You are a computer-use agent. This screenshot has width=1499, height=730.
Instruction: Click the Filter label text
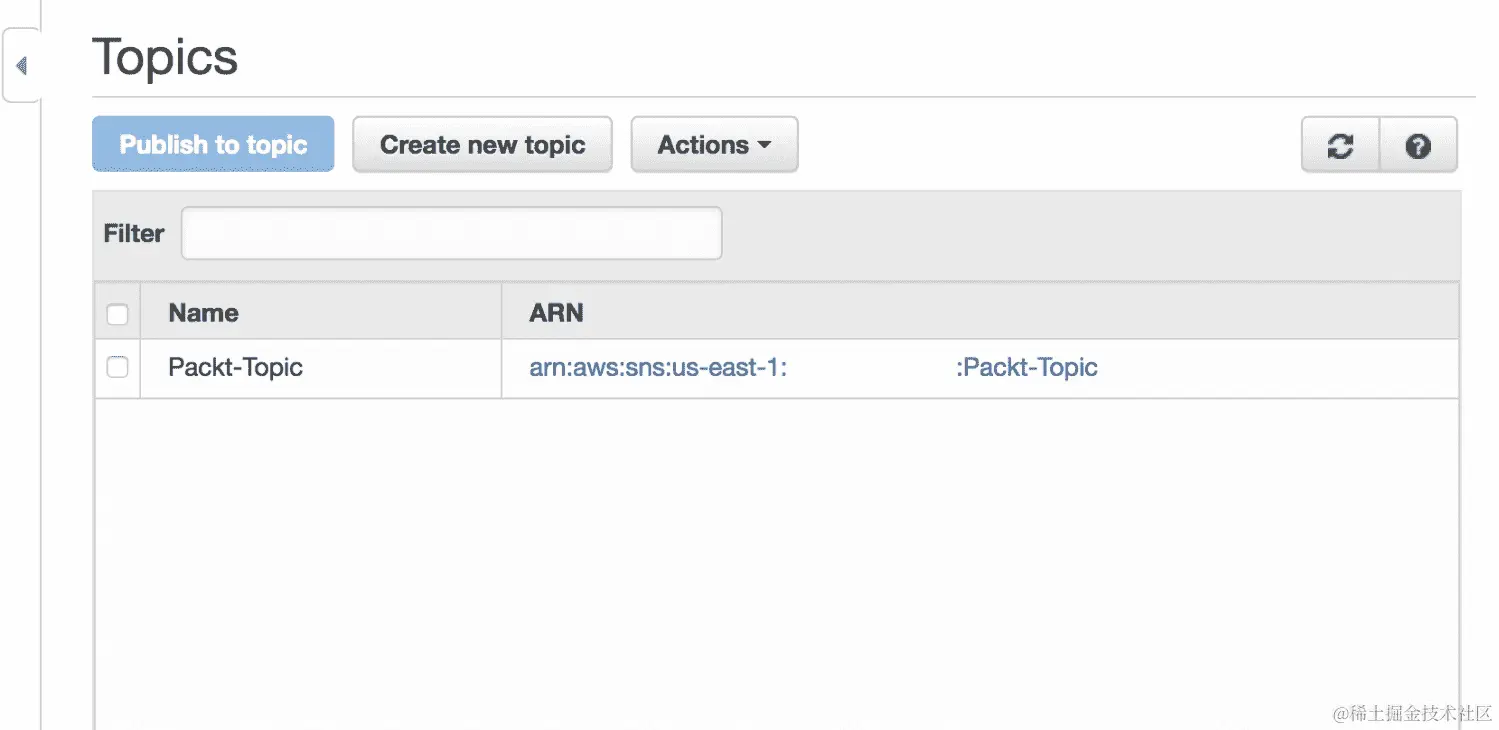point(134,233)
